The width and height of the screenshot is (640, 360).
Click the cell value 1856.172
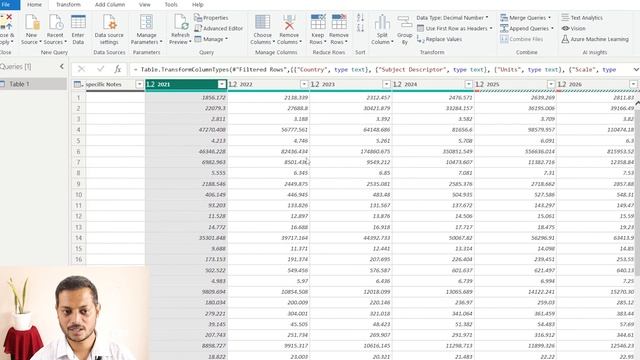point(213,98)
